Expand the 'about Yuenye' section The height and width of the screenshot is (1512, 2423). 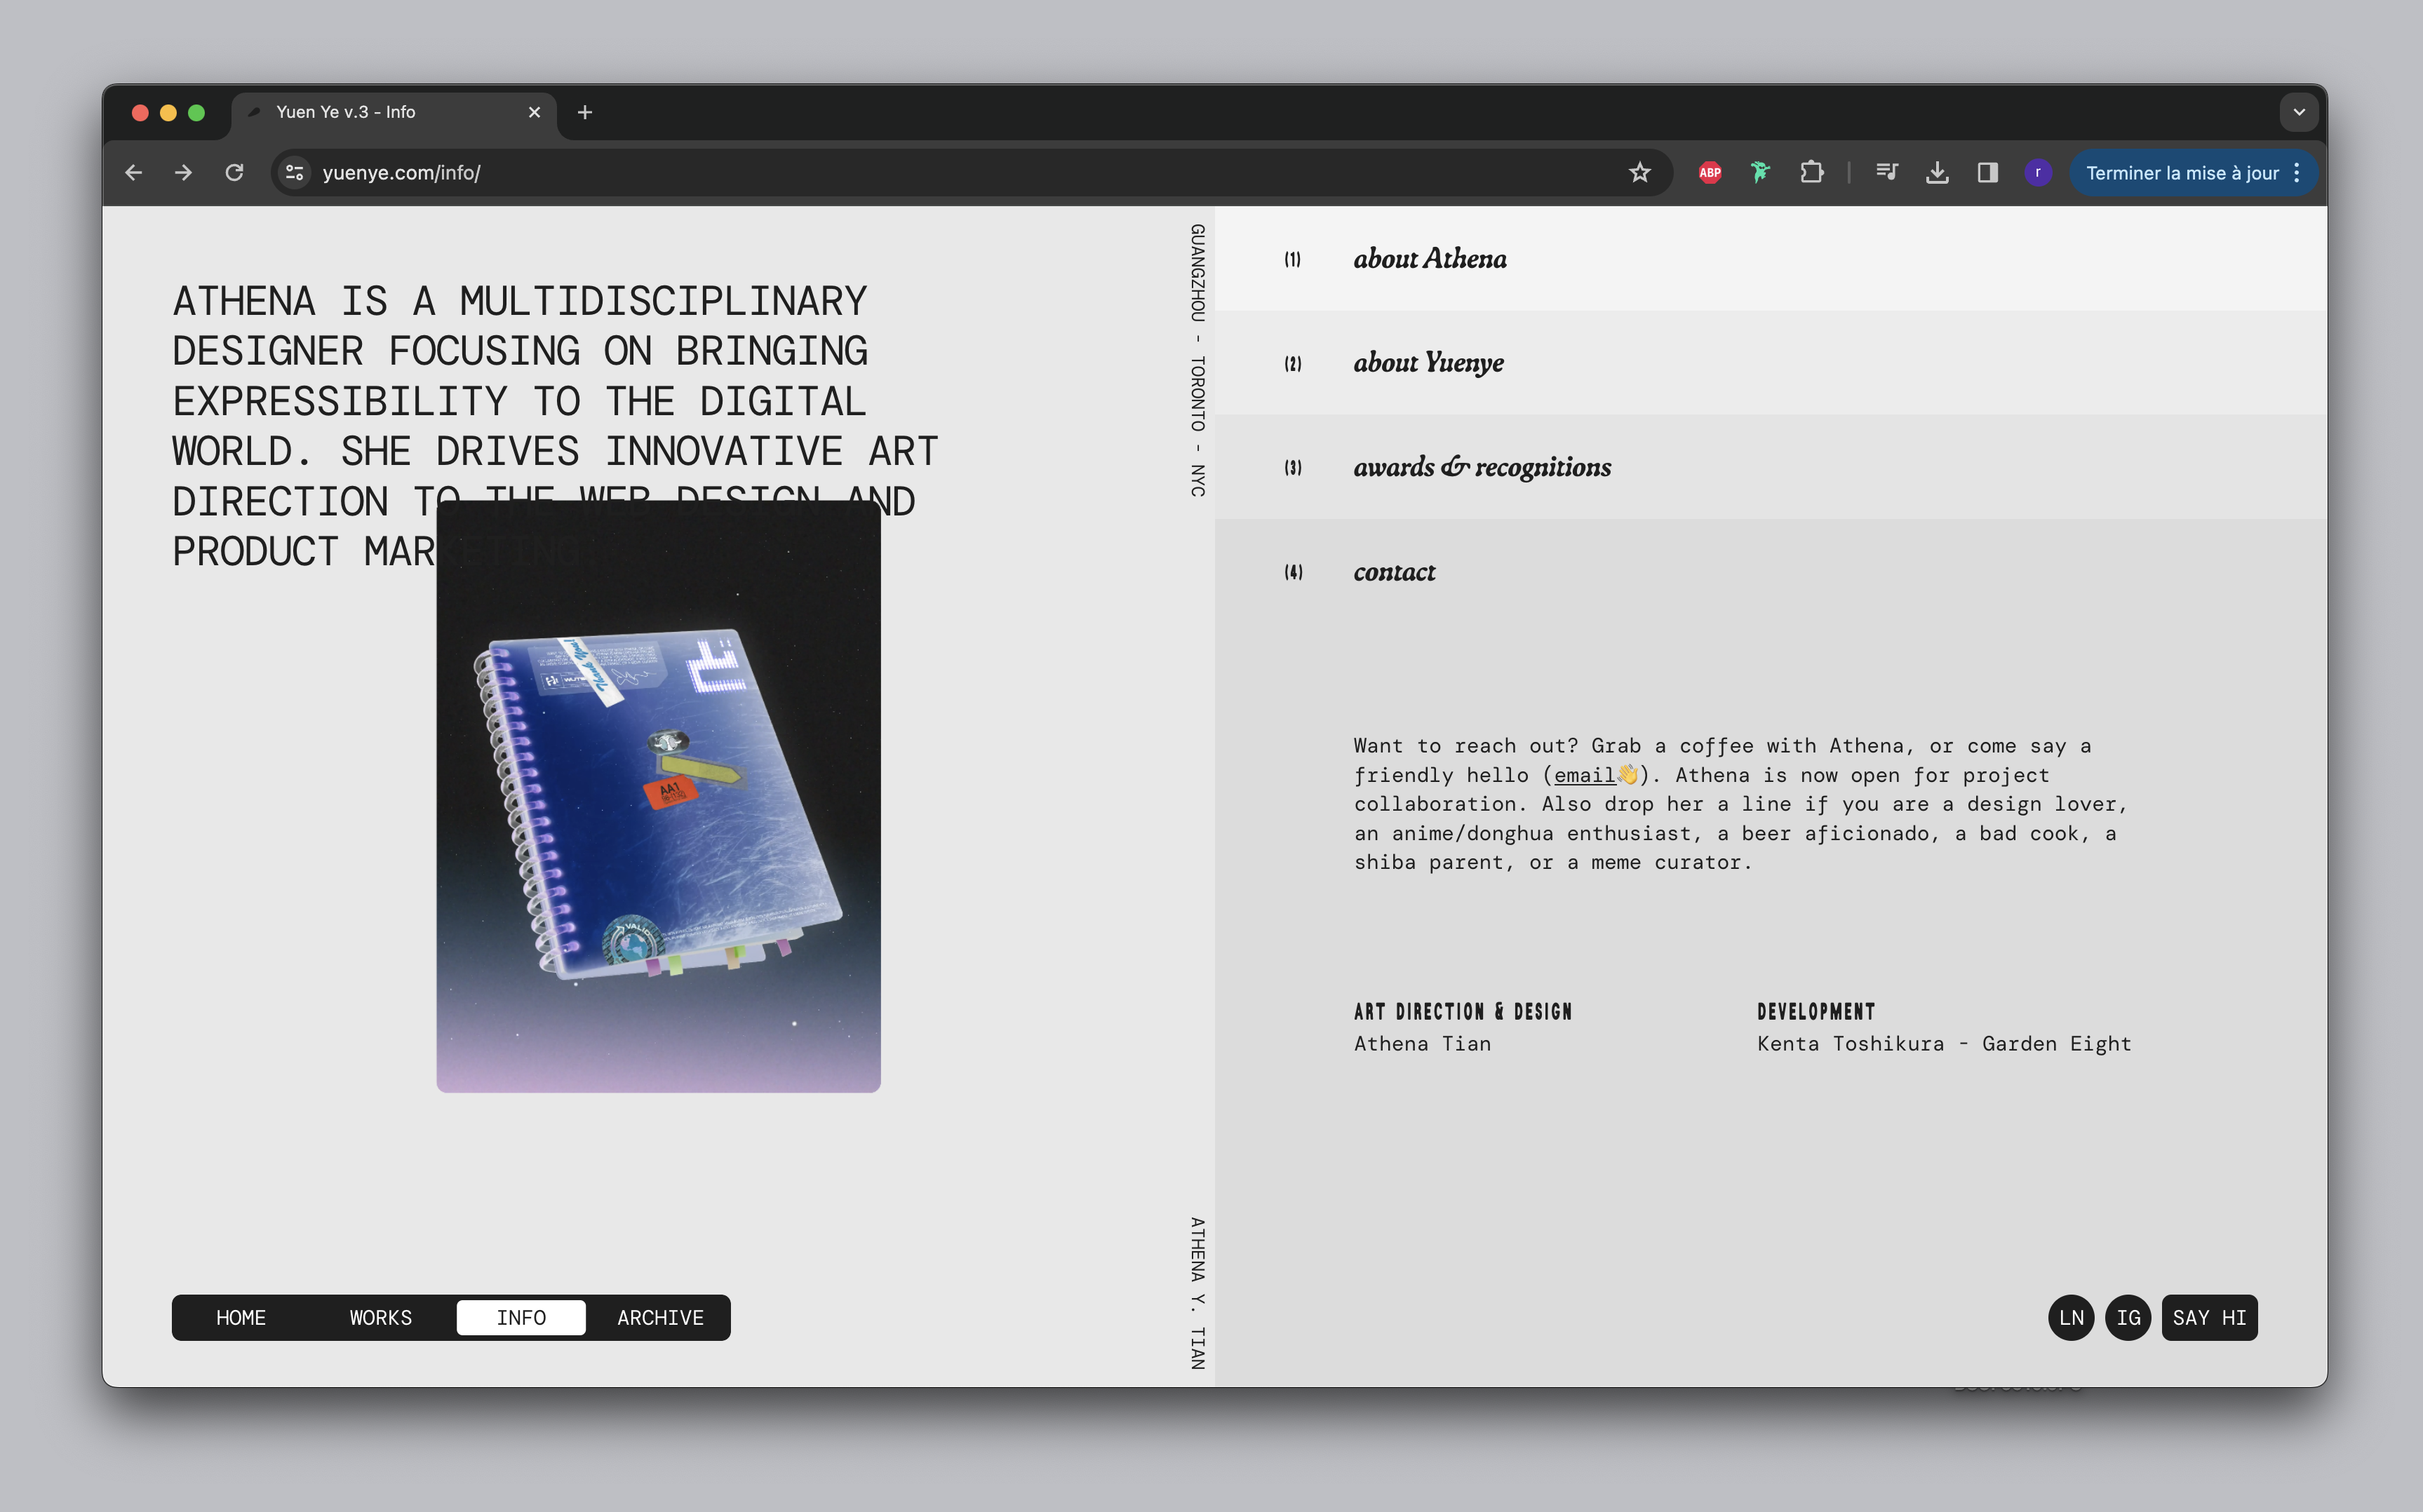[x=1428, y=363]
